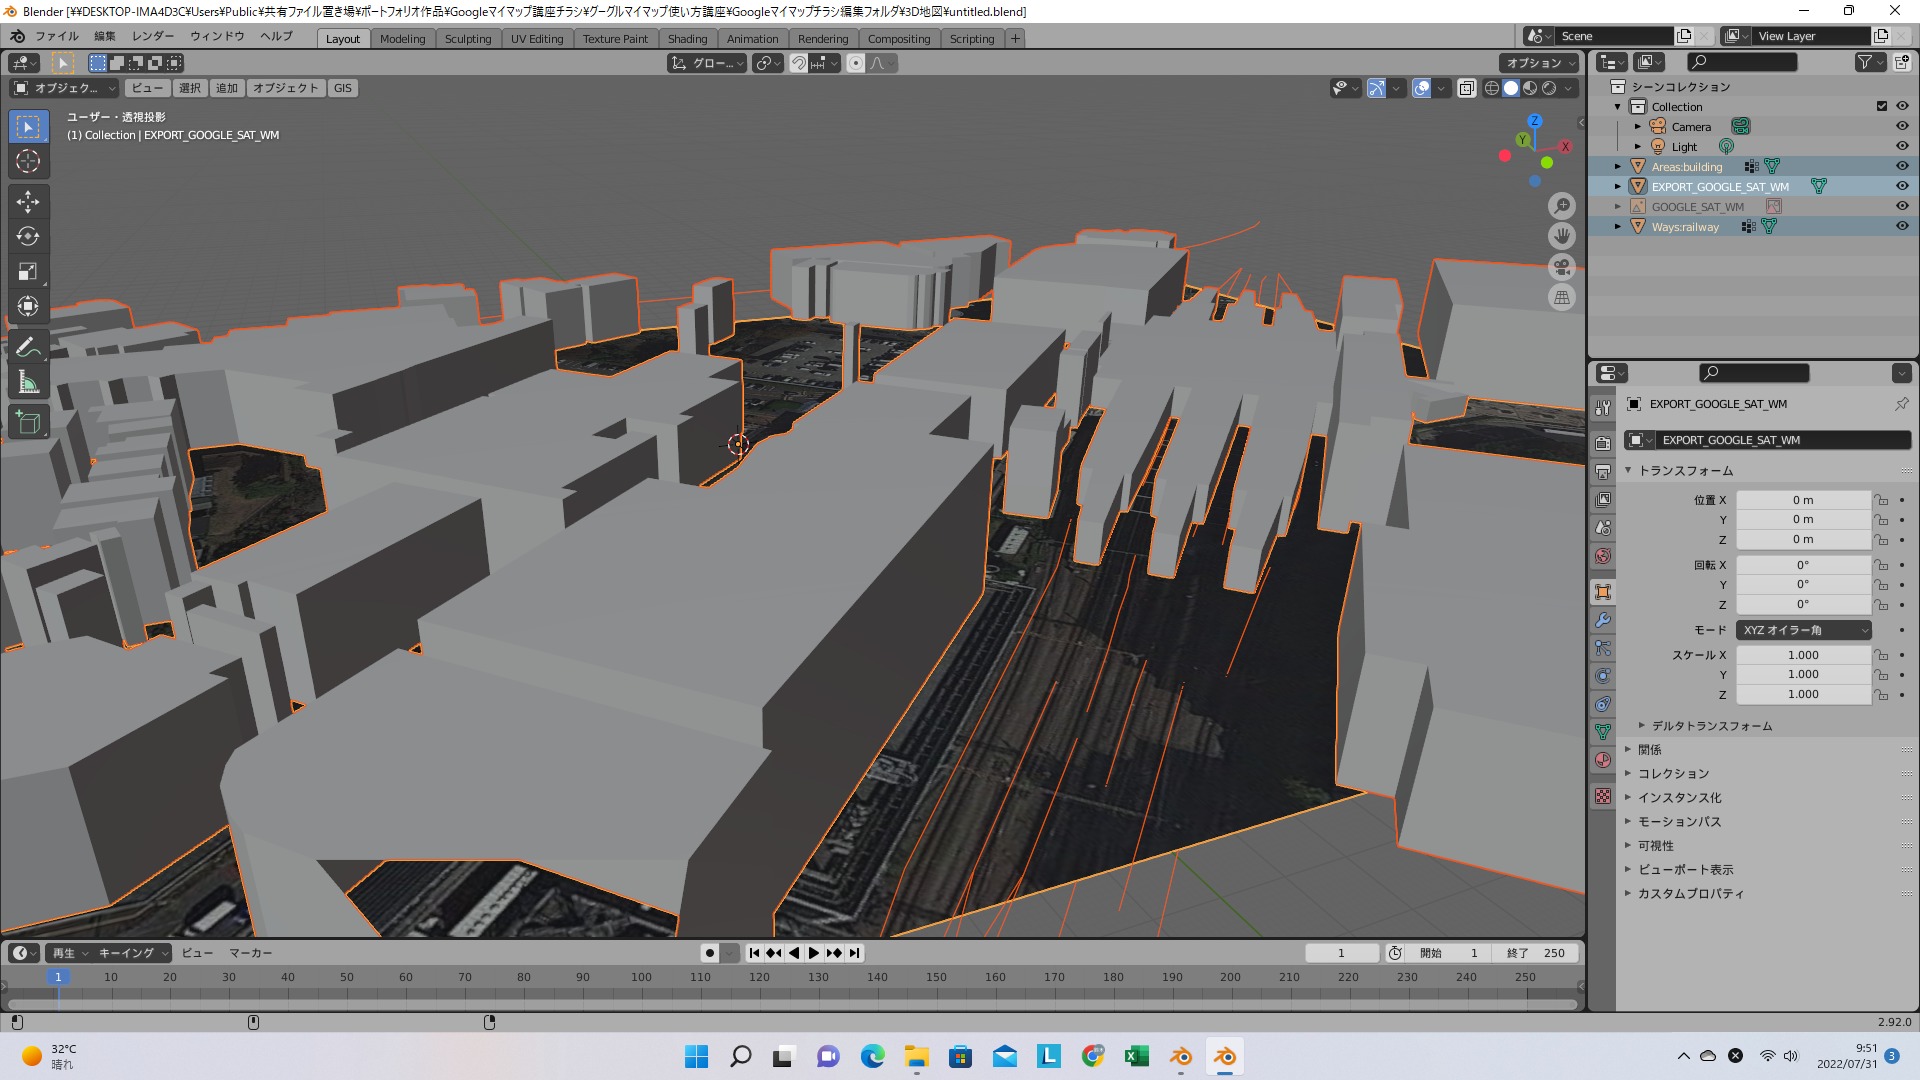Screen dimensions: 1920x1080
Task: Choose the Add Cube tool
Action: tap(28, 422)
